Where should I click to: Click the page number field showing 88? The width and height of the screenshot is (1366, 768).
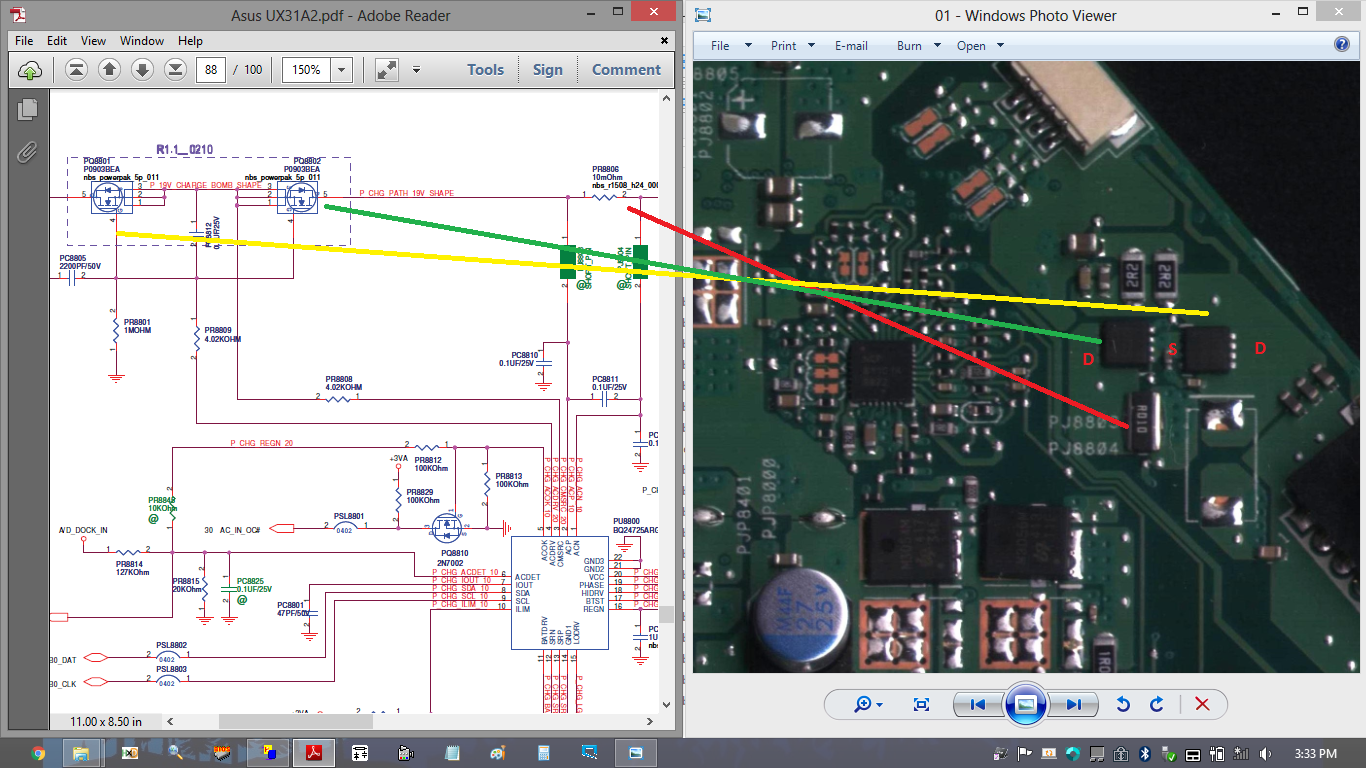click(210, 70)
